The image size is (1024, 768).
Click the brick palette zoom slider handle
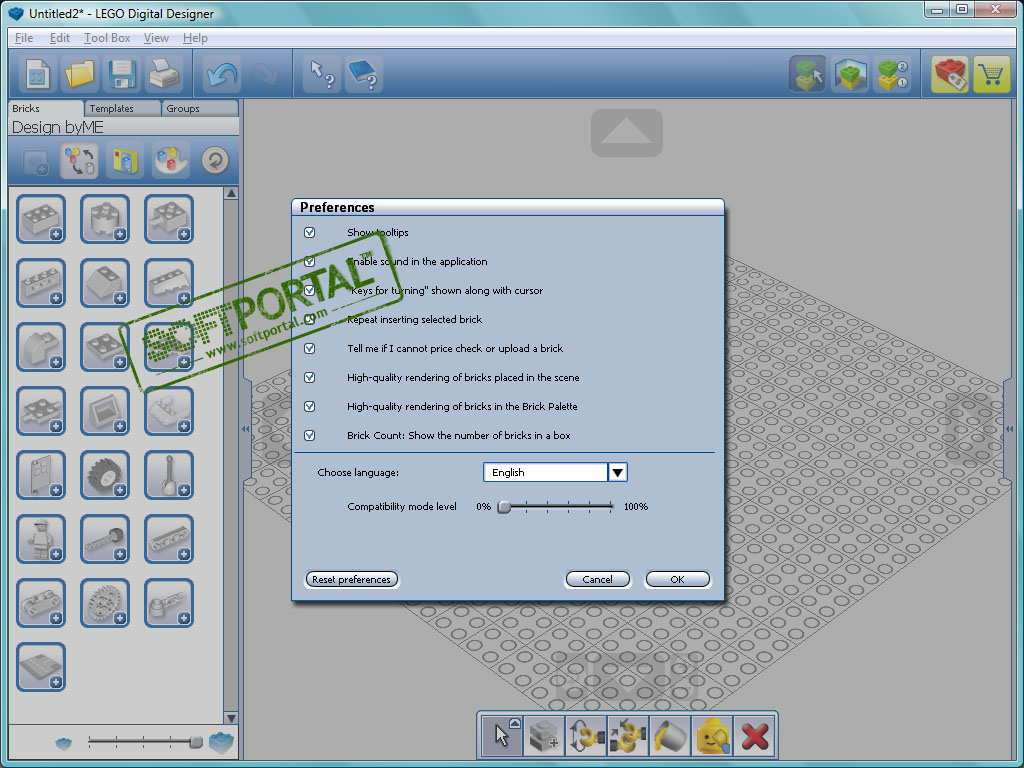pyautogui.click(x=196, y=741)
